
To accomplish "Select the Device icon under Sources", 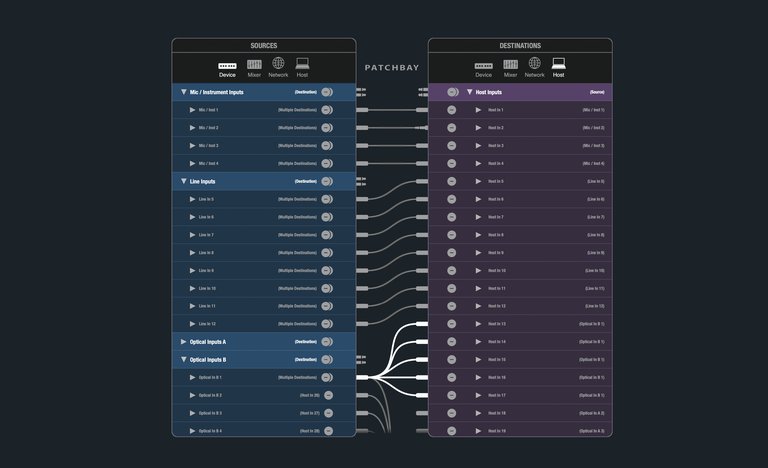I will [x=228, y=67].
